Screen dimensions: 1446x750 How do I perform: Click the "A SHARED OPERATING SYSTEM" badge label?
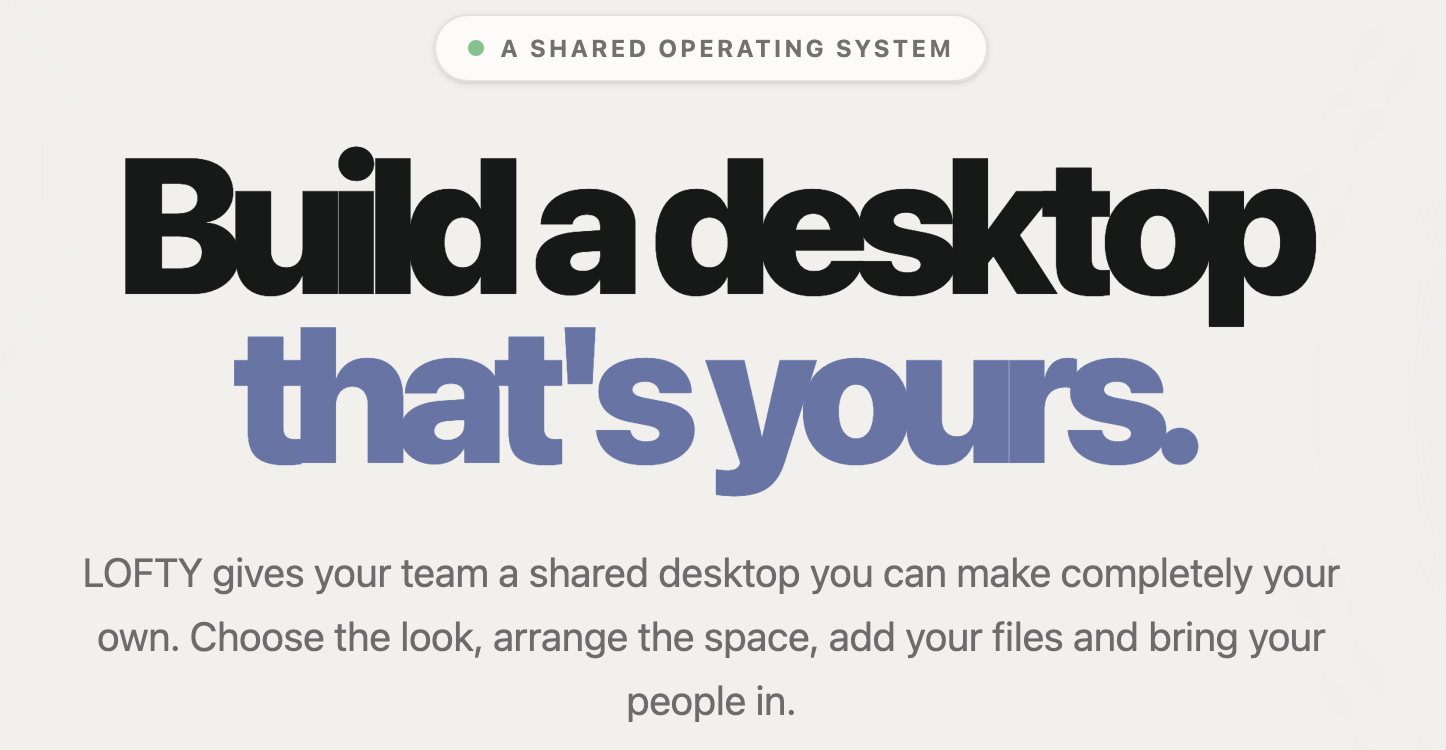(x=726, y=48)
